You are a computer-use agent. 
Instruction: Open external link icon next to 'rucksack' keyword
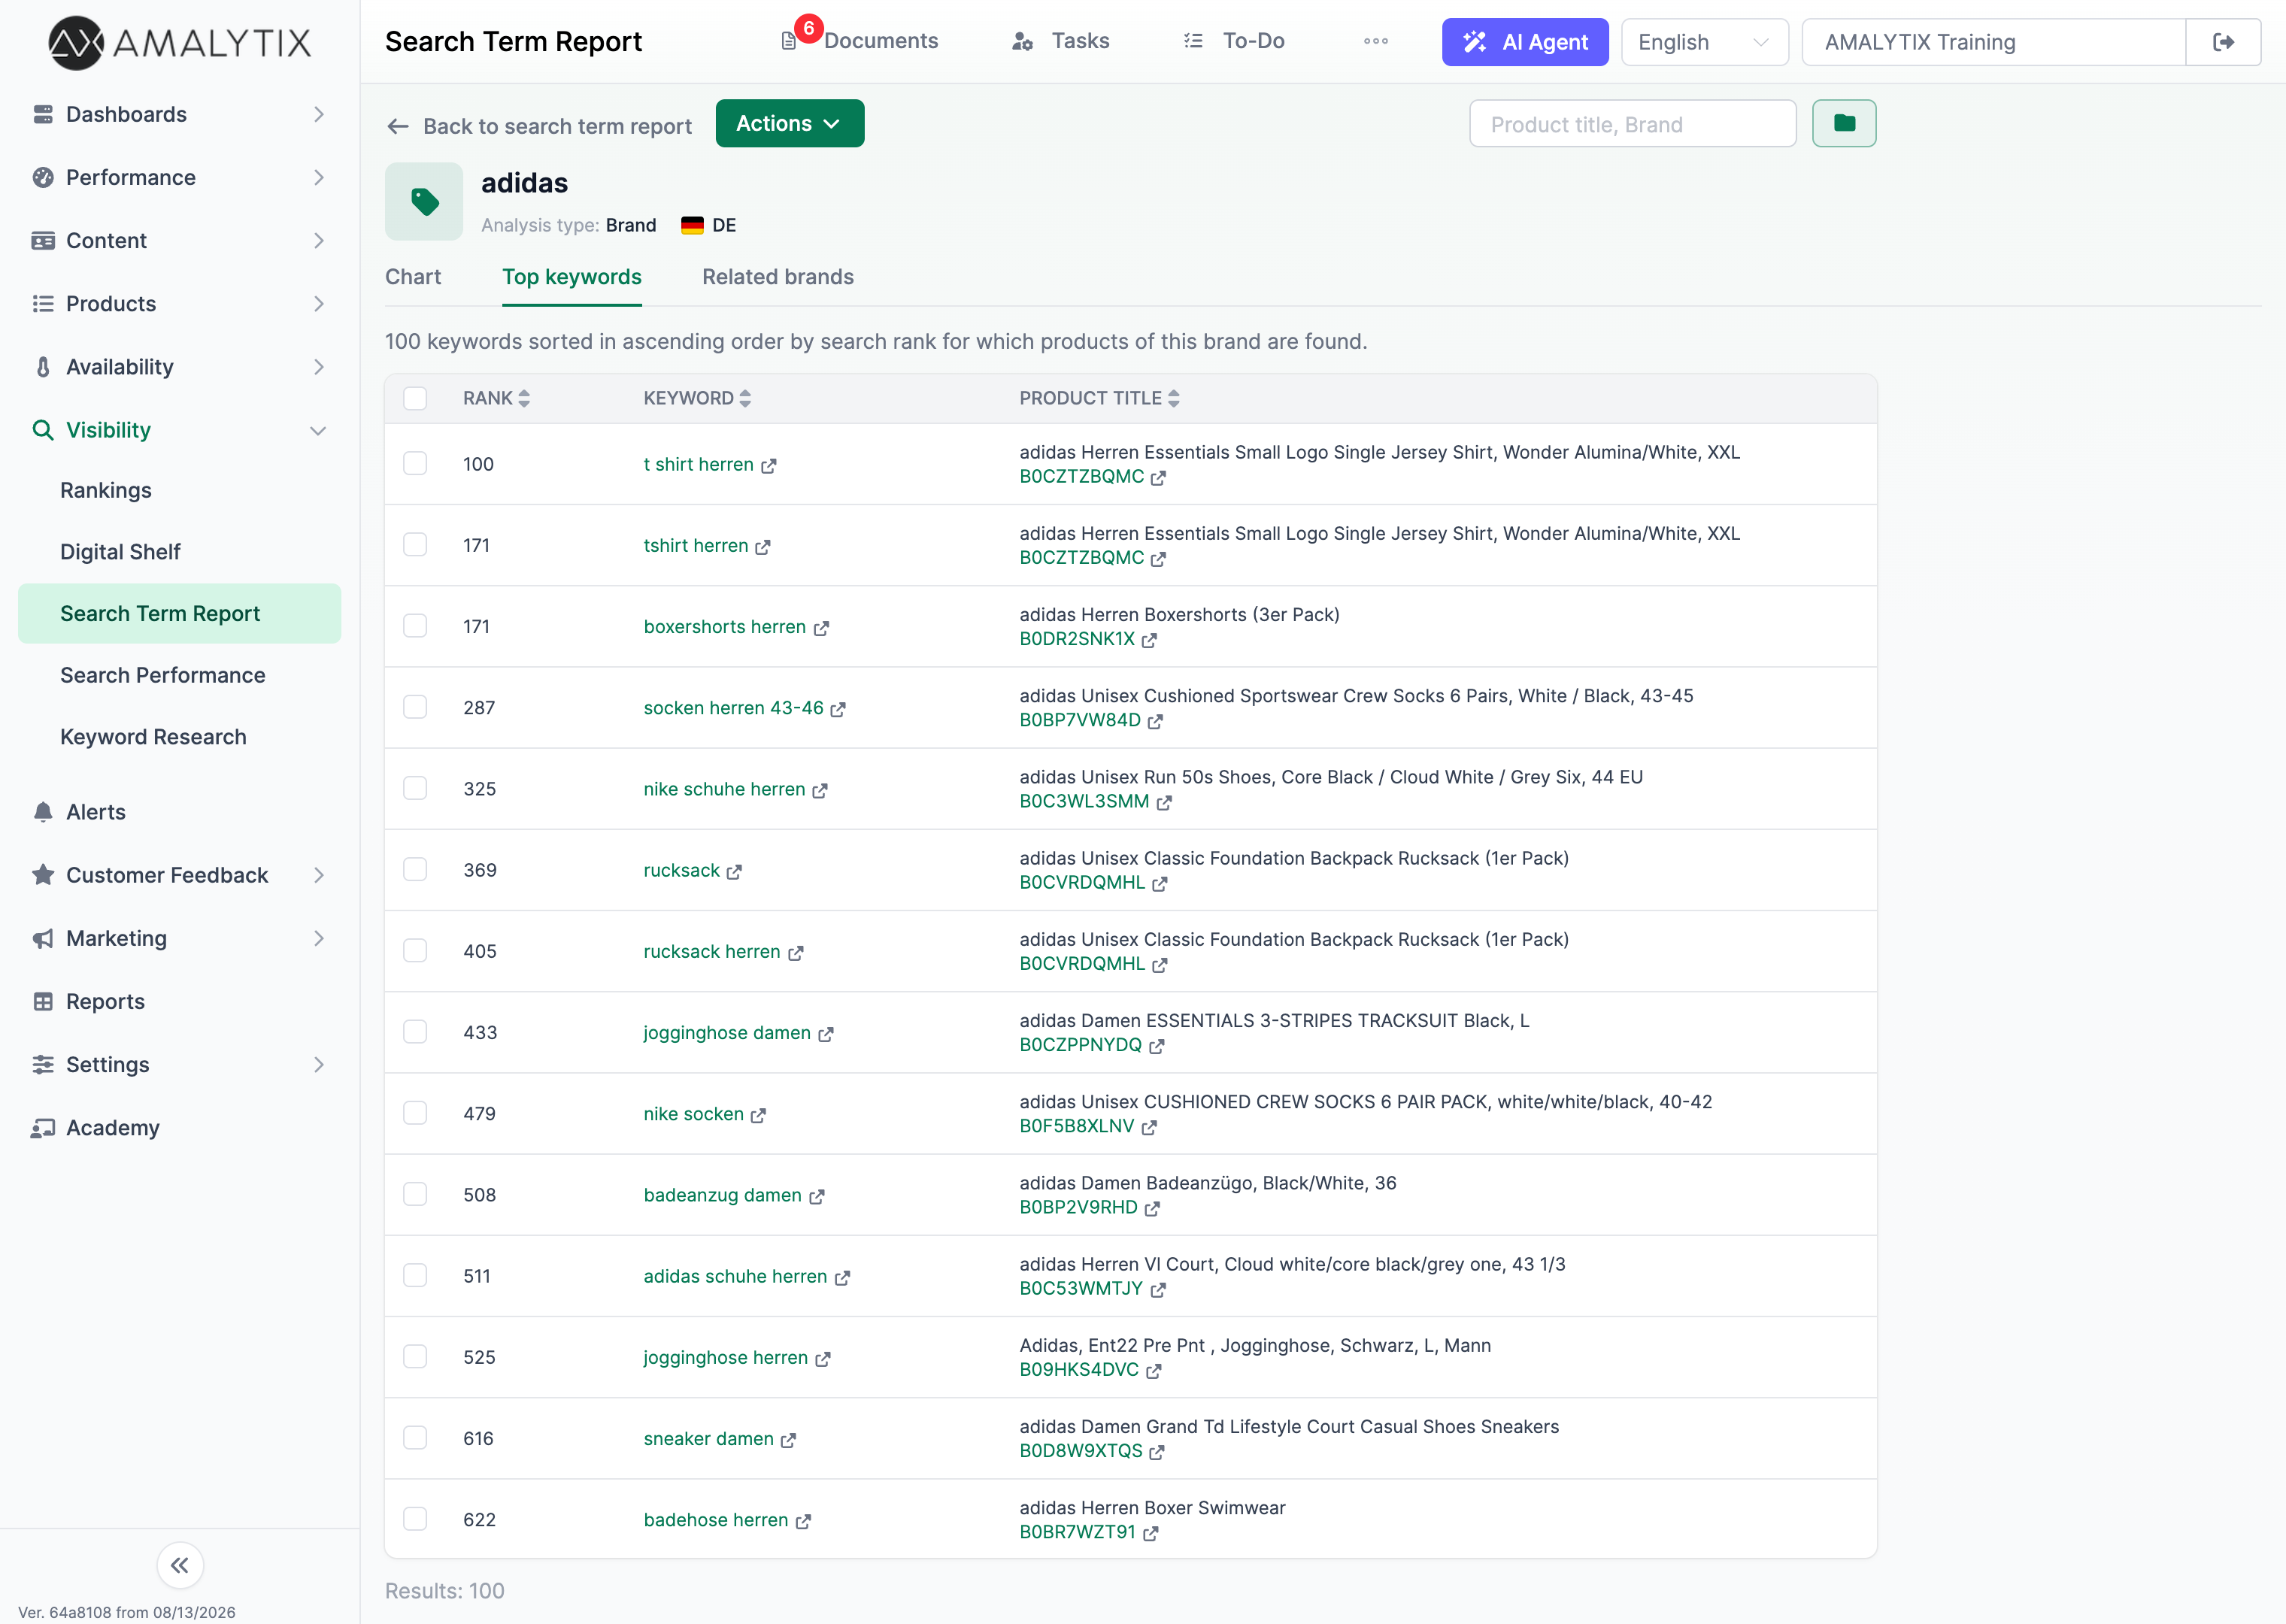click(734, 872)
